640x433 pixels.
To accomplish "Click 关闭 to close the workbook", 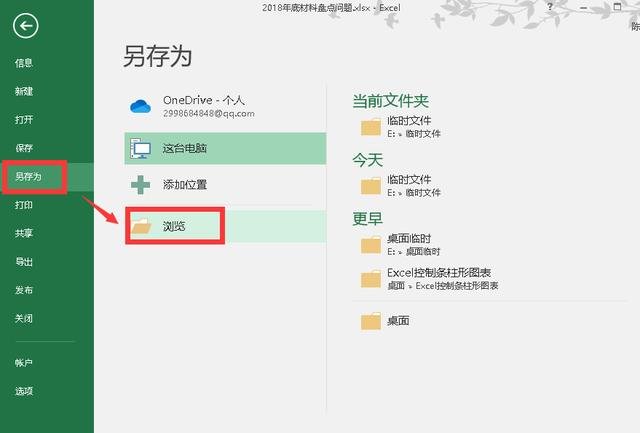I will 24,318.
